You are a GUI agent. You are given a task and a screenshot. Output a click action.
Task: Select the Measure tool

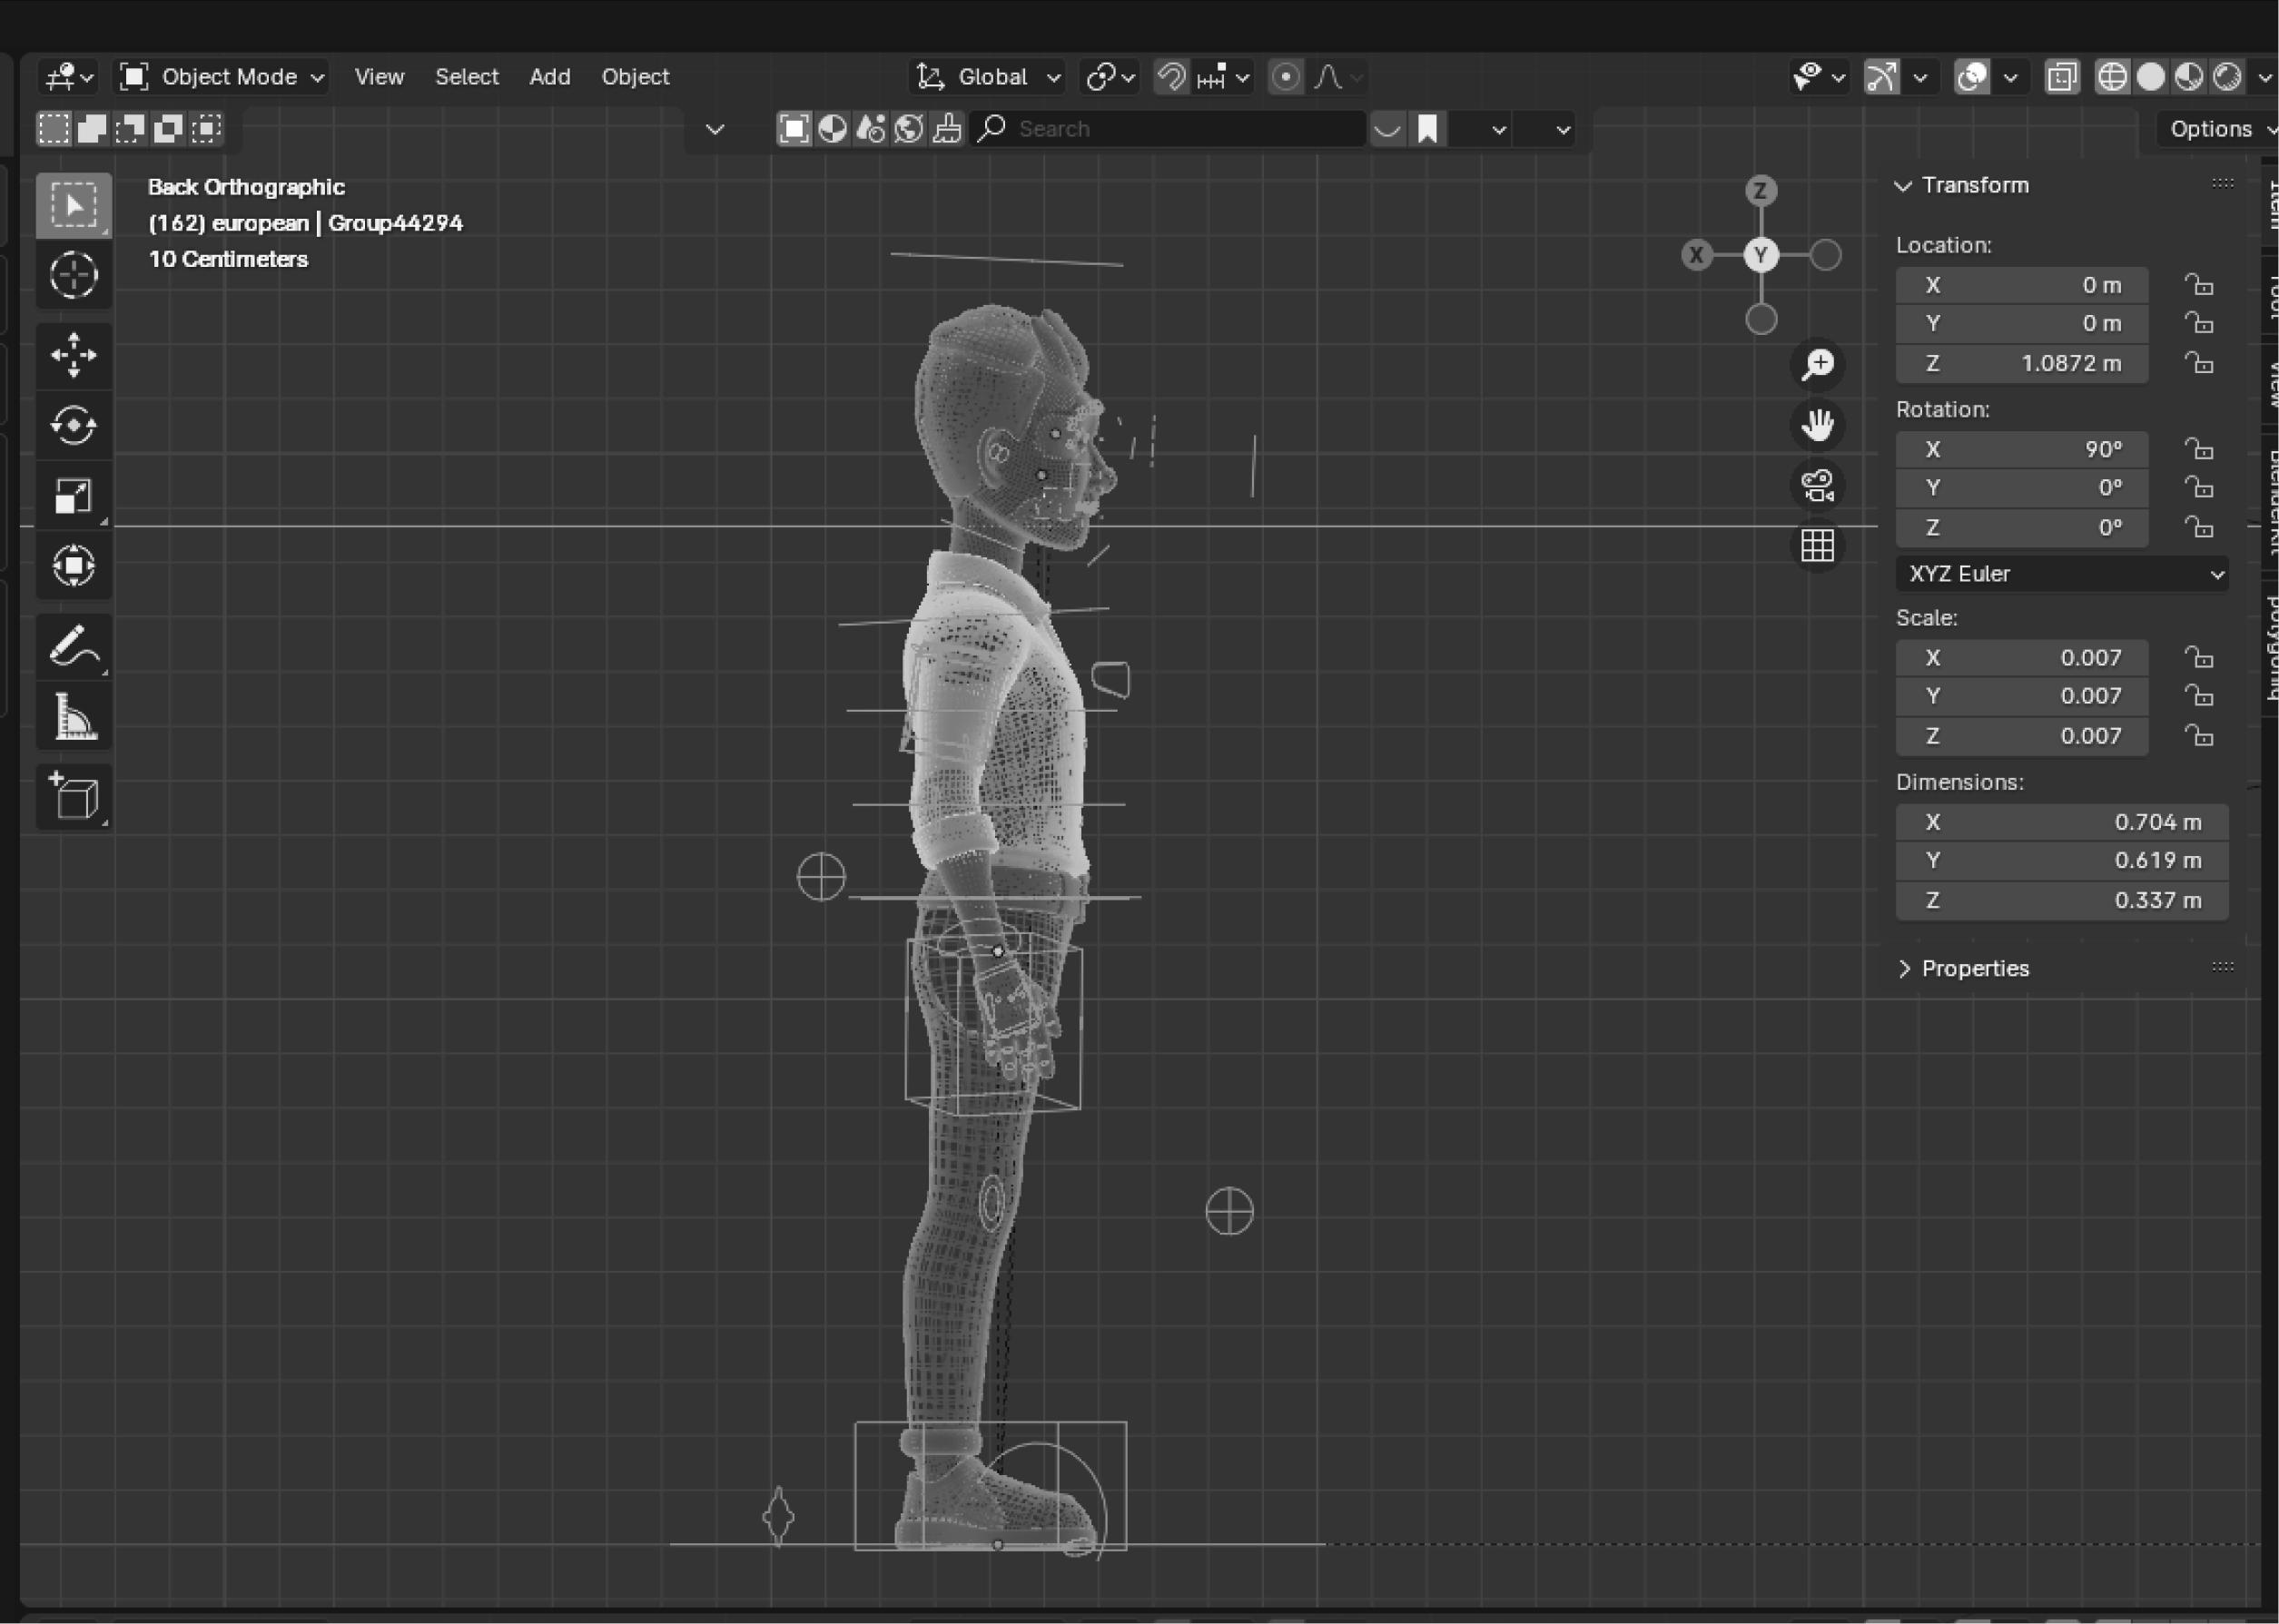coord(73,717)
